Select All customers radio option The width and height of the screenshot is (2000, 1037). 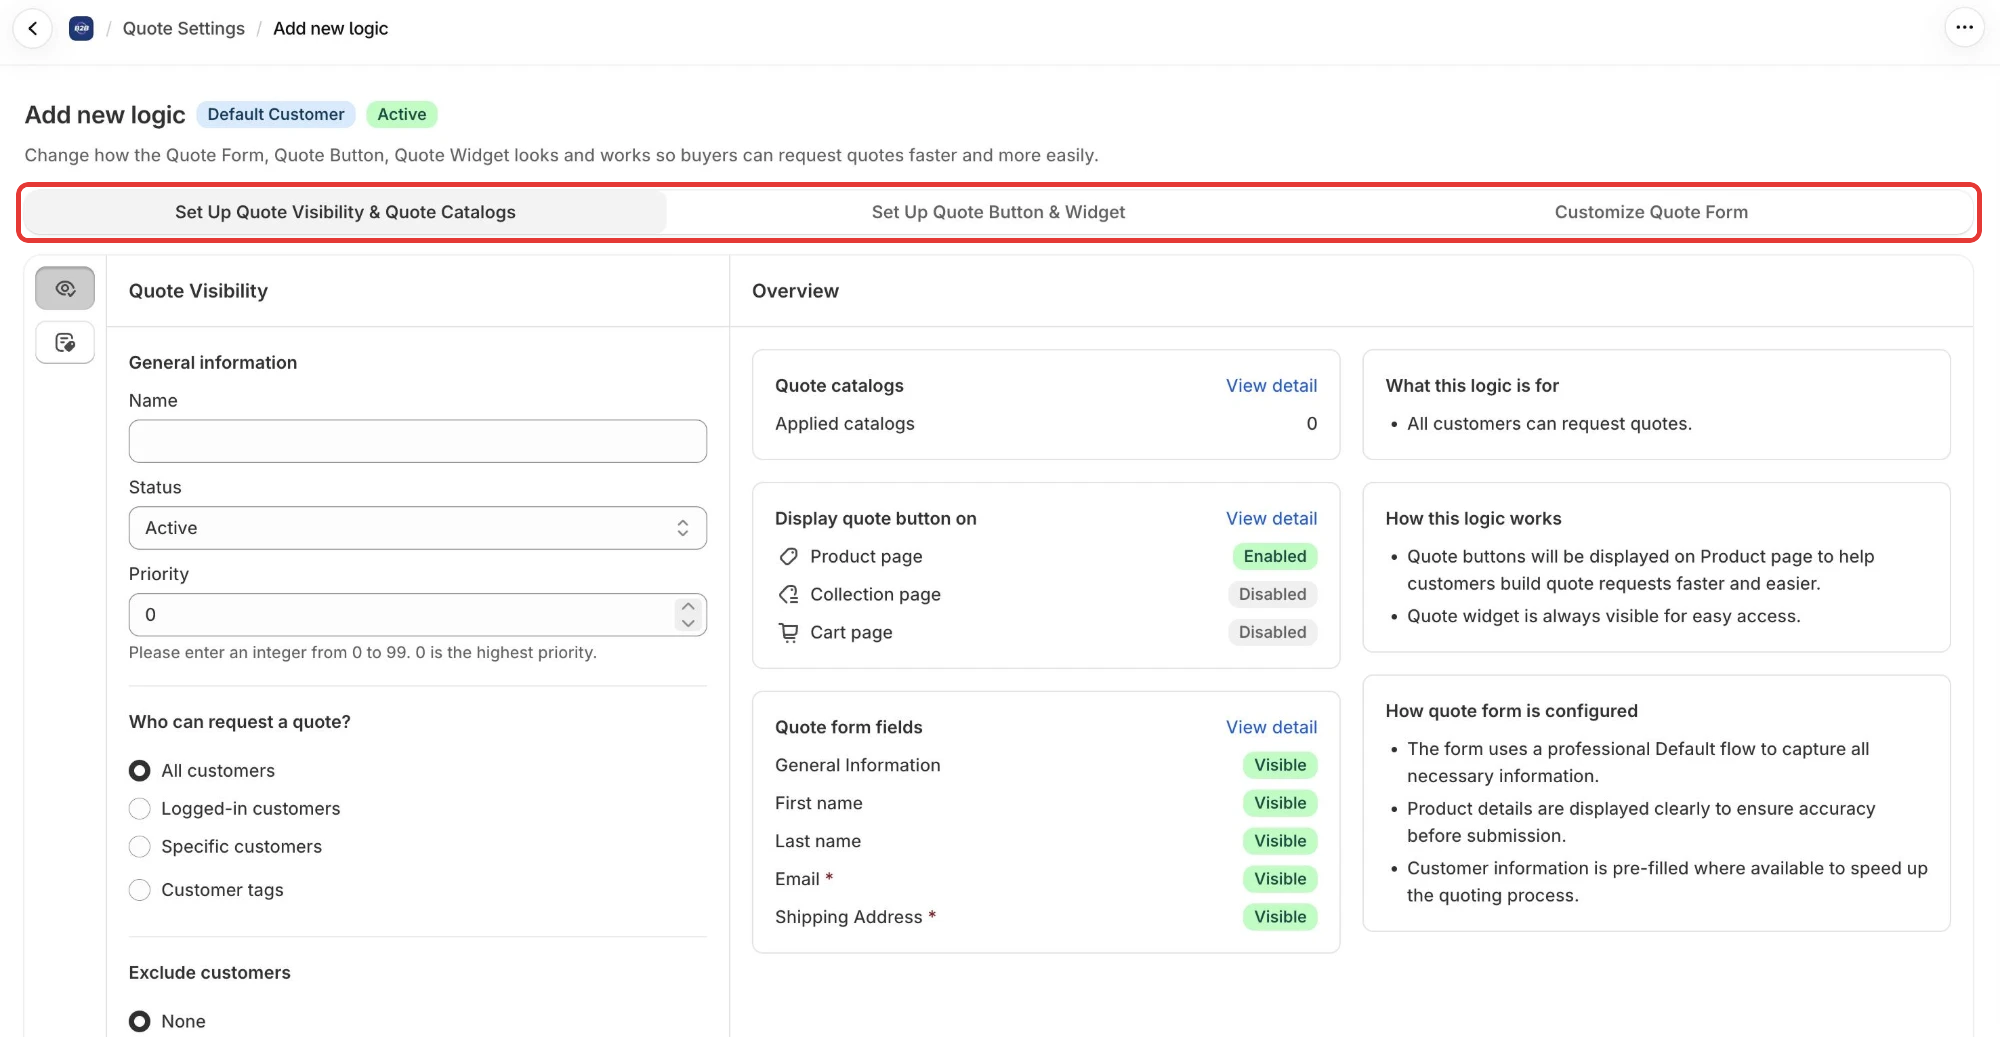[x=140, y=770]
